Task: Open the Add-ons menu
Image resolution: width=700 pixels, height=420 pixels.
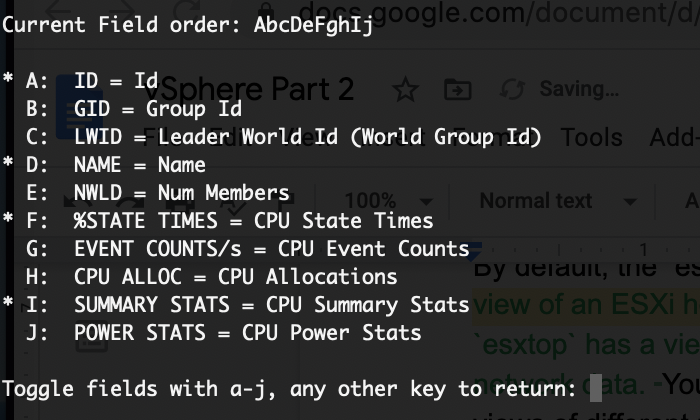Action: [x=675, y=138]
